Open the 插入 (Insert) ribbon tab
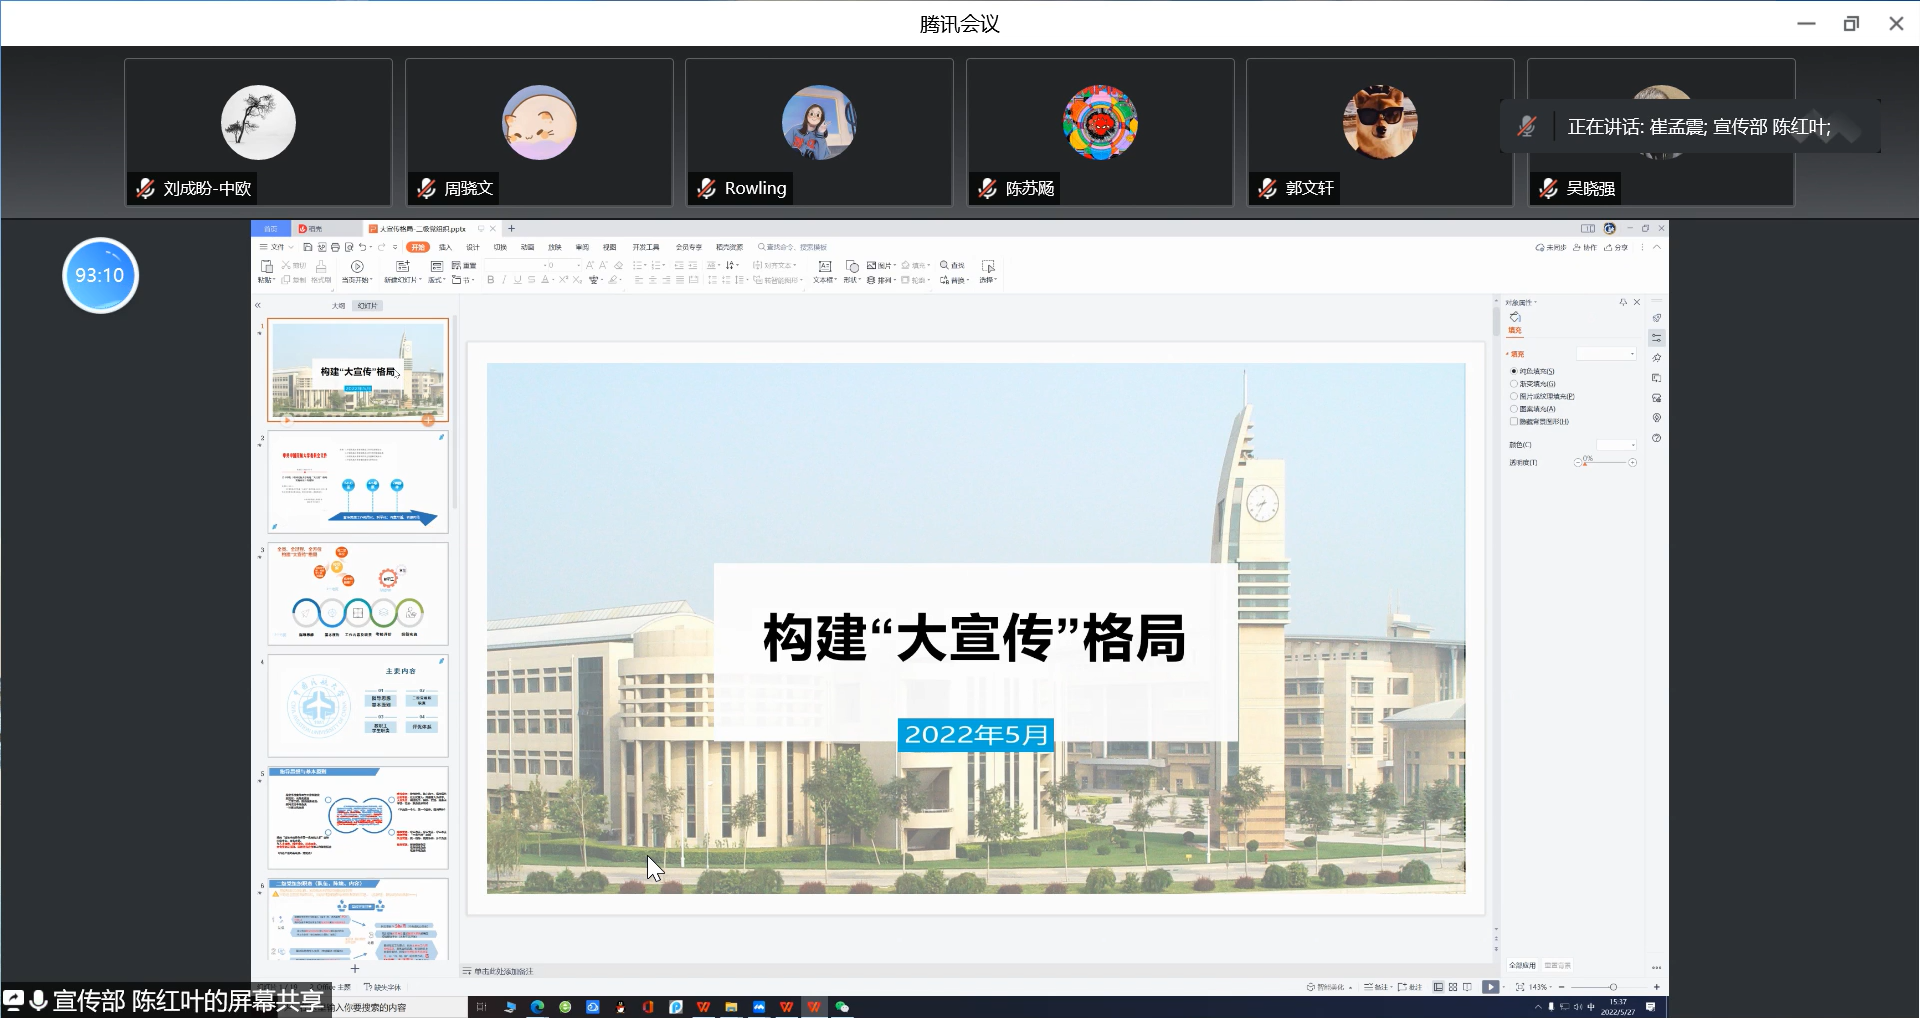Viewport: 1920px width, 1018px height. [445, 247]
